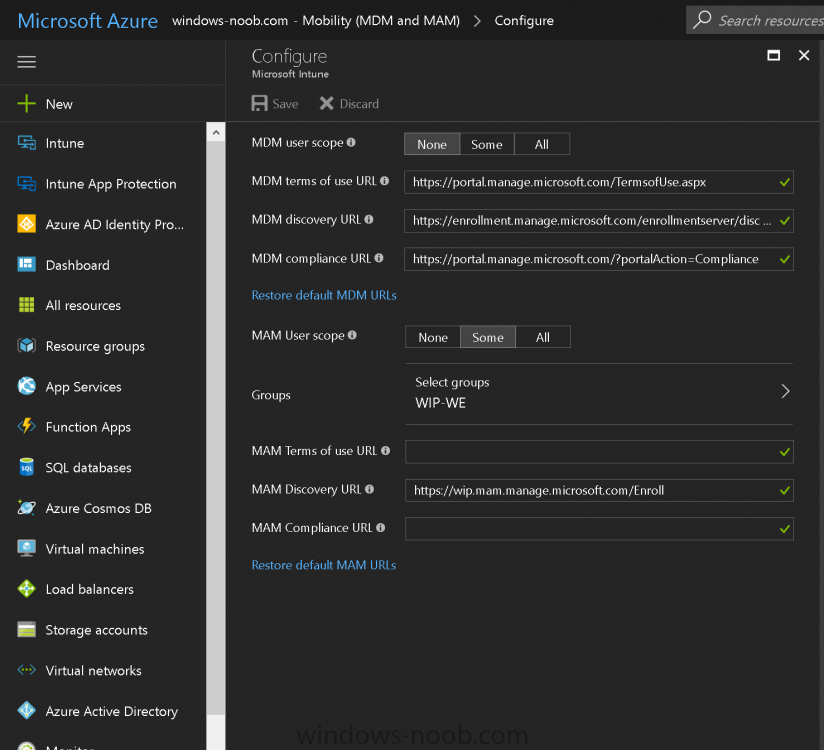Screen dimensions: 824x750
Task: Open Azure AD Identity Protection icon
Action: (26, 224)
